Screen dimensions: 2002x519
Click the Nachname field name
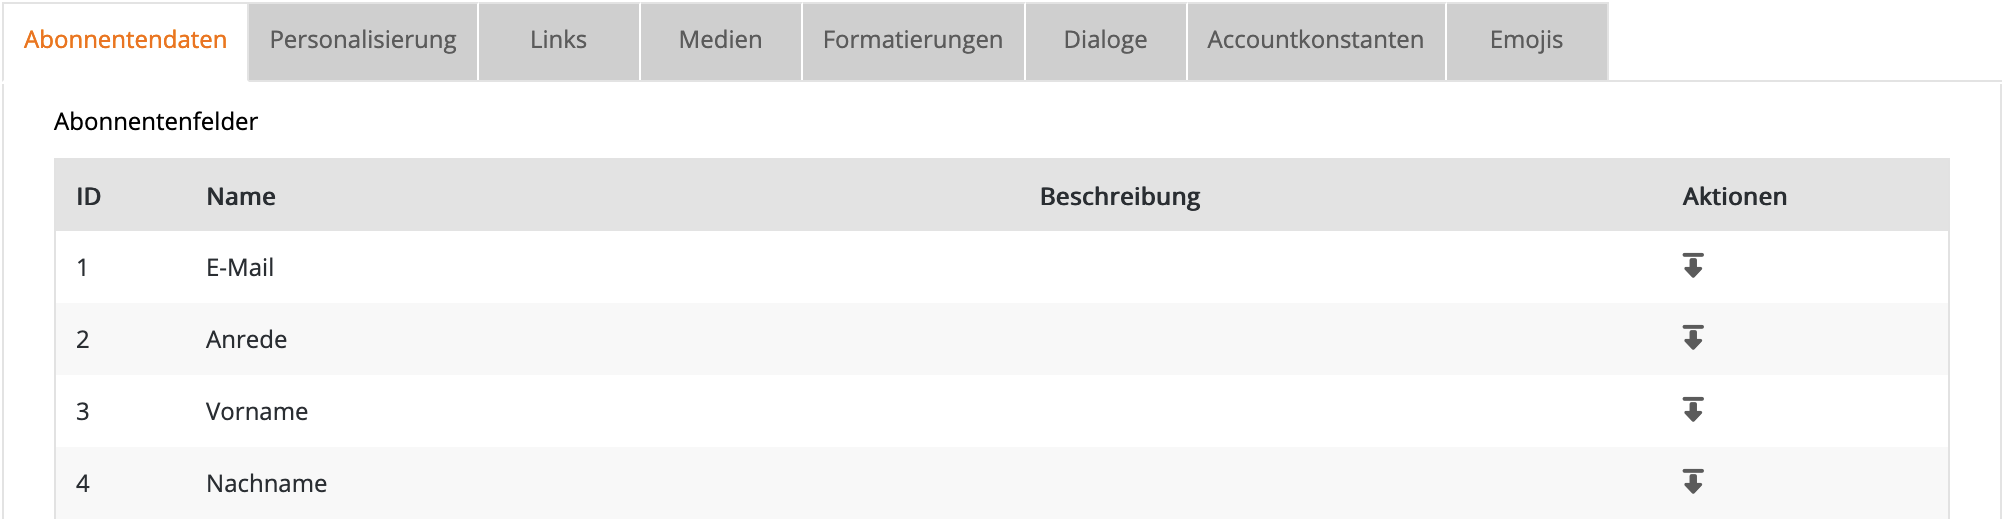[266, 484]
